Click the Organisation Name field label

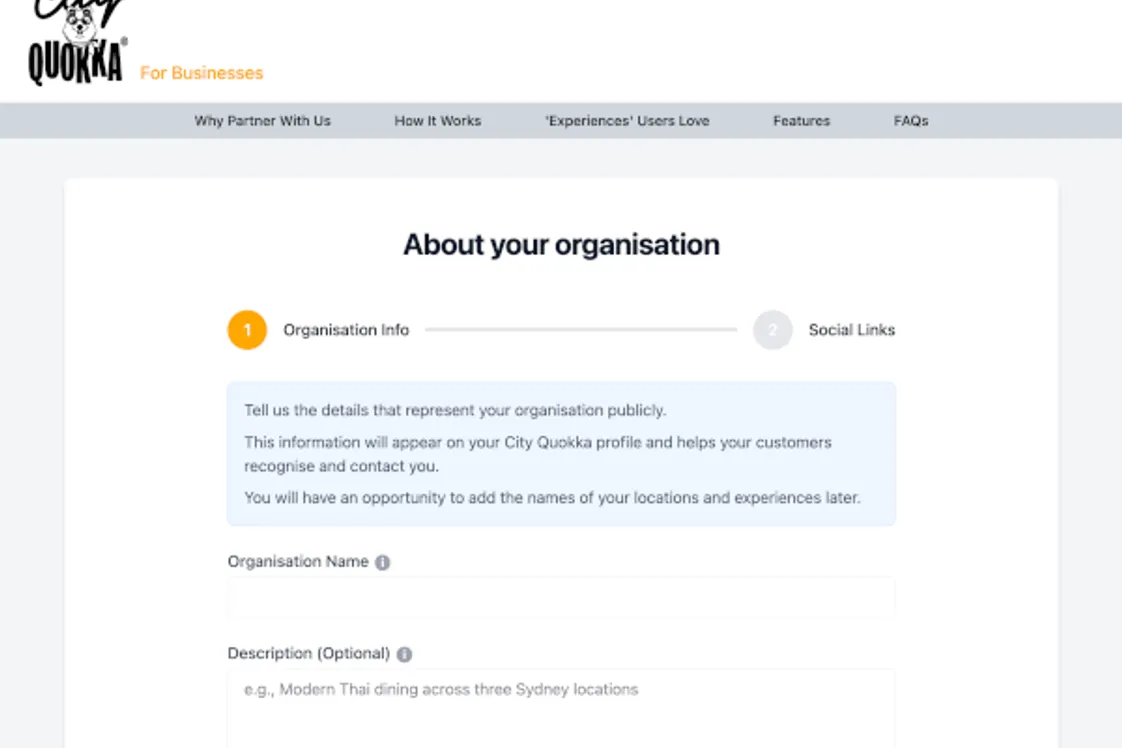(298, 562)
